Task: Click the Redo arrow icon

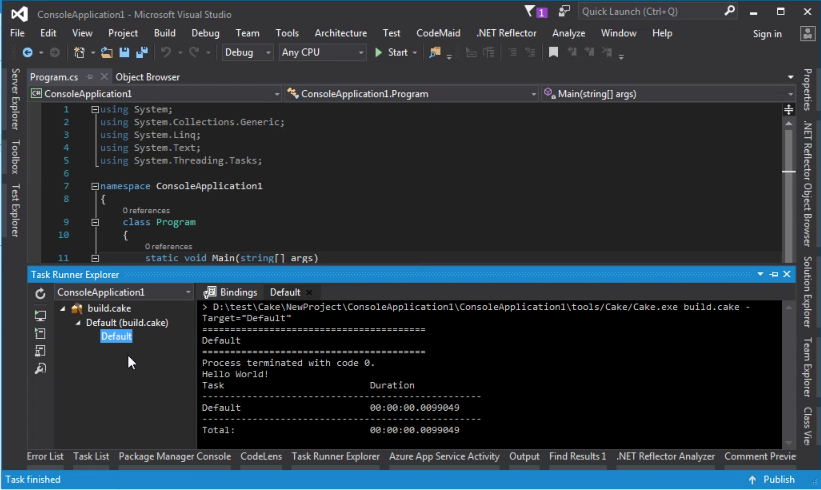Action: pyautogui.click(x=194, y=52)
